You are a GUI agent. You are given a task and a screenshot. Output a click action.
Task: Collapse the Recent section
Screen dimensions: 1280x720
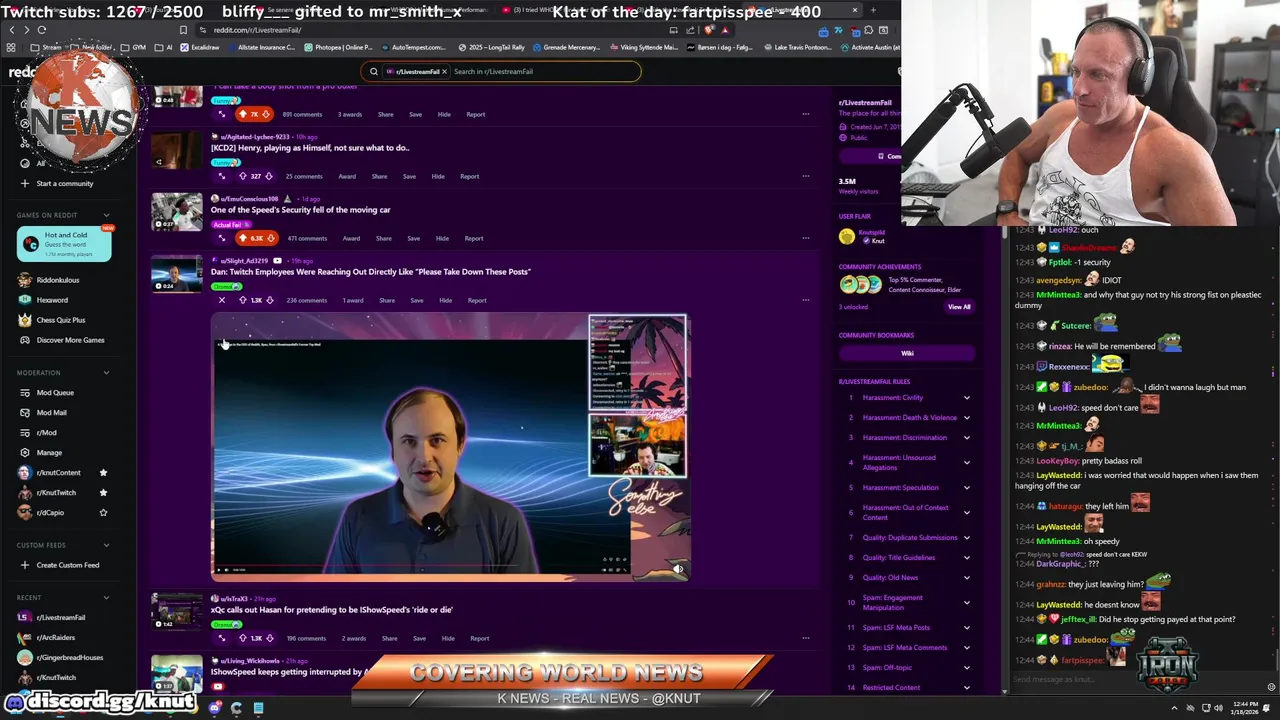[106, 598]
